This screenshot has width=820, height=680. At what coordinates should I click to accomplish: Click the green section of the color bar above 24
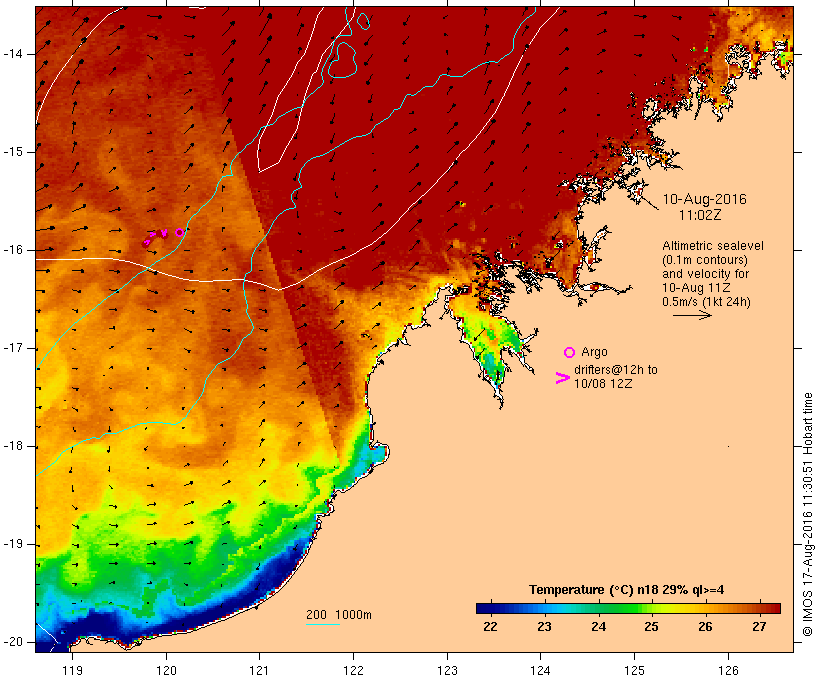598,608
